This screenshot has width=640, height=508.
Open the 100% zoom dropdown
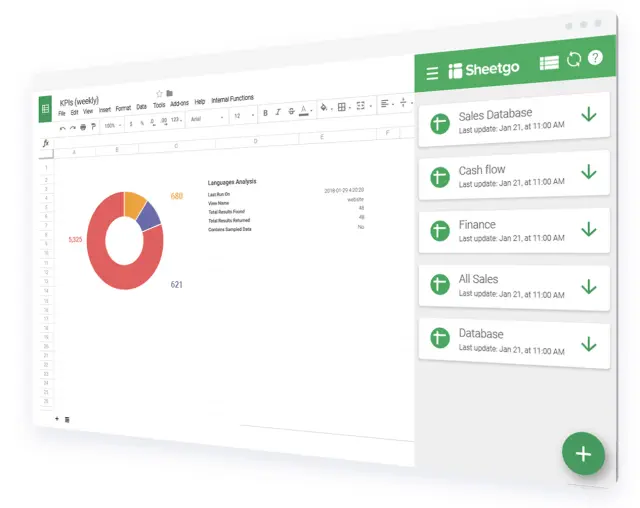pos(113,125)
